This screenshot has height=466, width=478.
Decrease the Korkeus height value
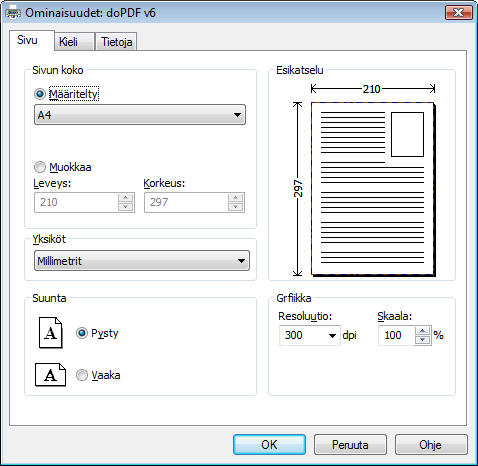pyautogui.click(x=236, y=207)
